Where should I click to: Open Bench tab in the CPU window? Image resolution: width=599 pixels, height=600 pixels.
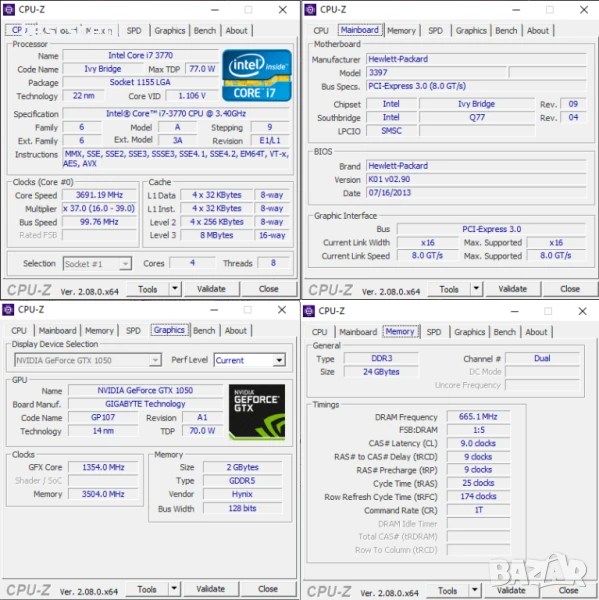pyautogui.click(x=205, y=31)
